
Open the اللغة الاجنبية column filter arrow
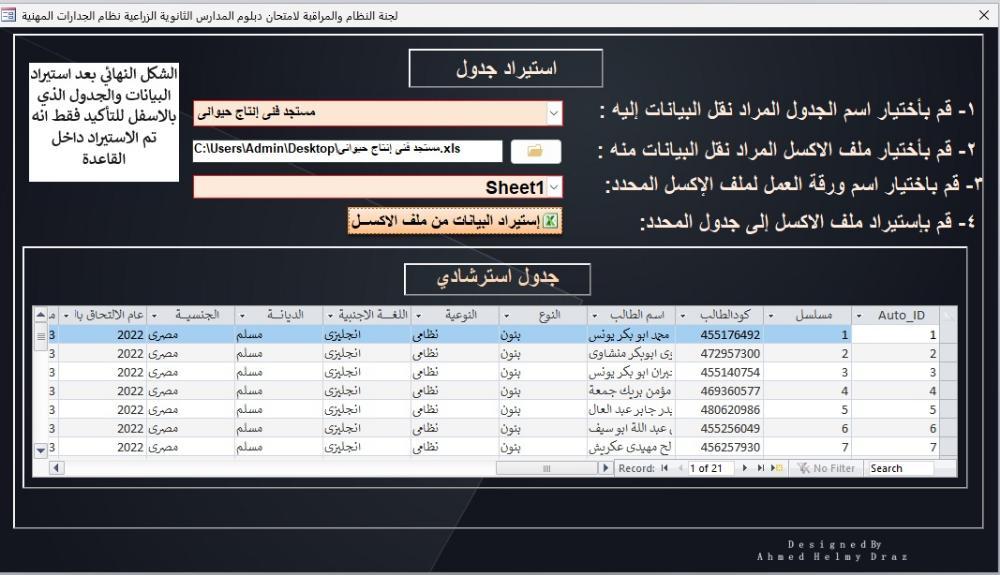click(330, 316)
